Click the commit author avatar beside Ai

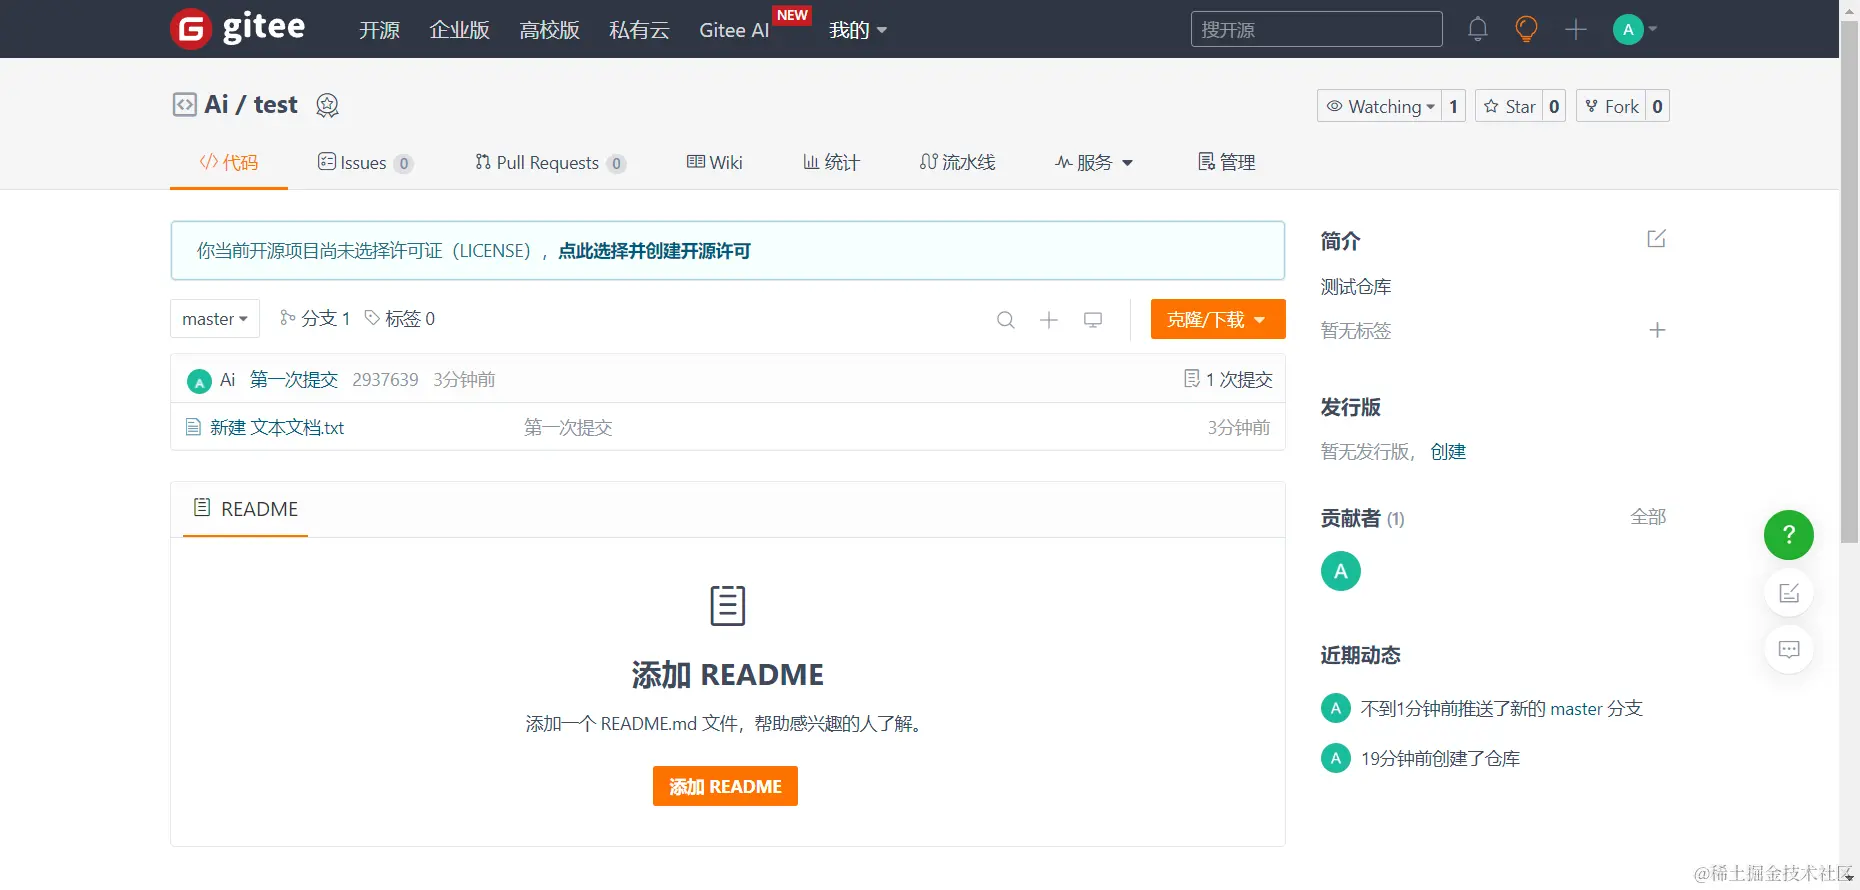(199, 381)
